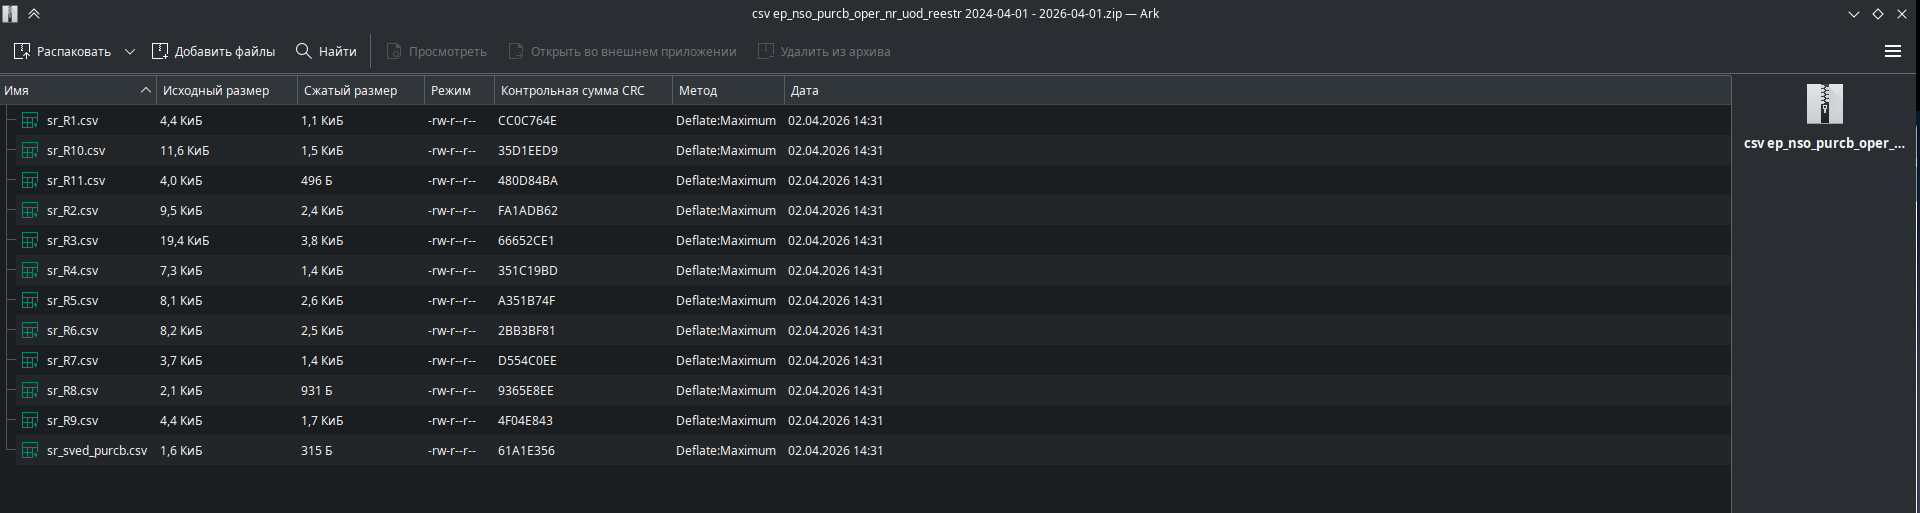Click the Добавить файлы add-files icon
The height and width of the screenshot is (513, 1920).
[x=160, y=51]
